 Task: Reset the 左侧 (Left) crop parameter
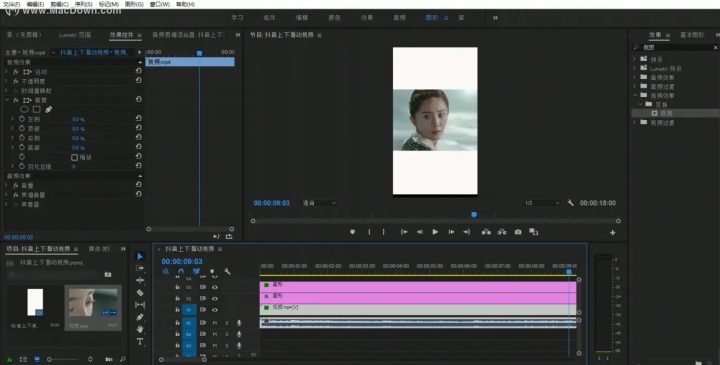[138, 118]
